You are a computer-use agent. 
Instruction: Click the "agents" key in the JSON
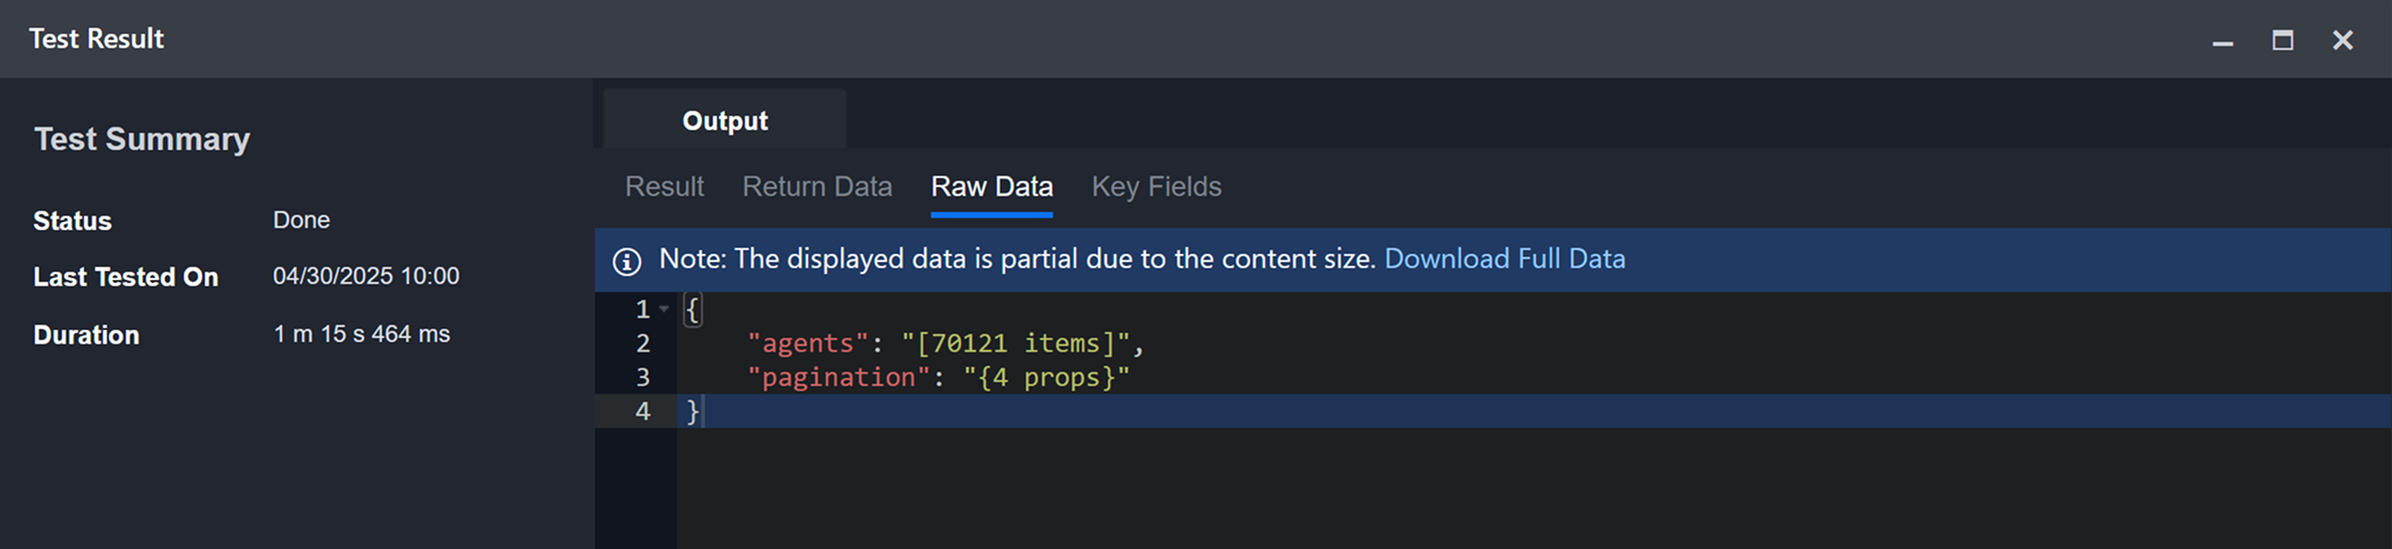tap(808, 344)
